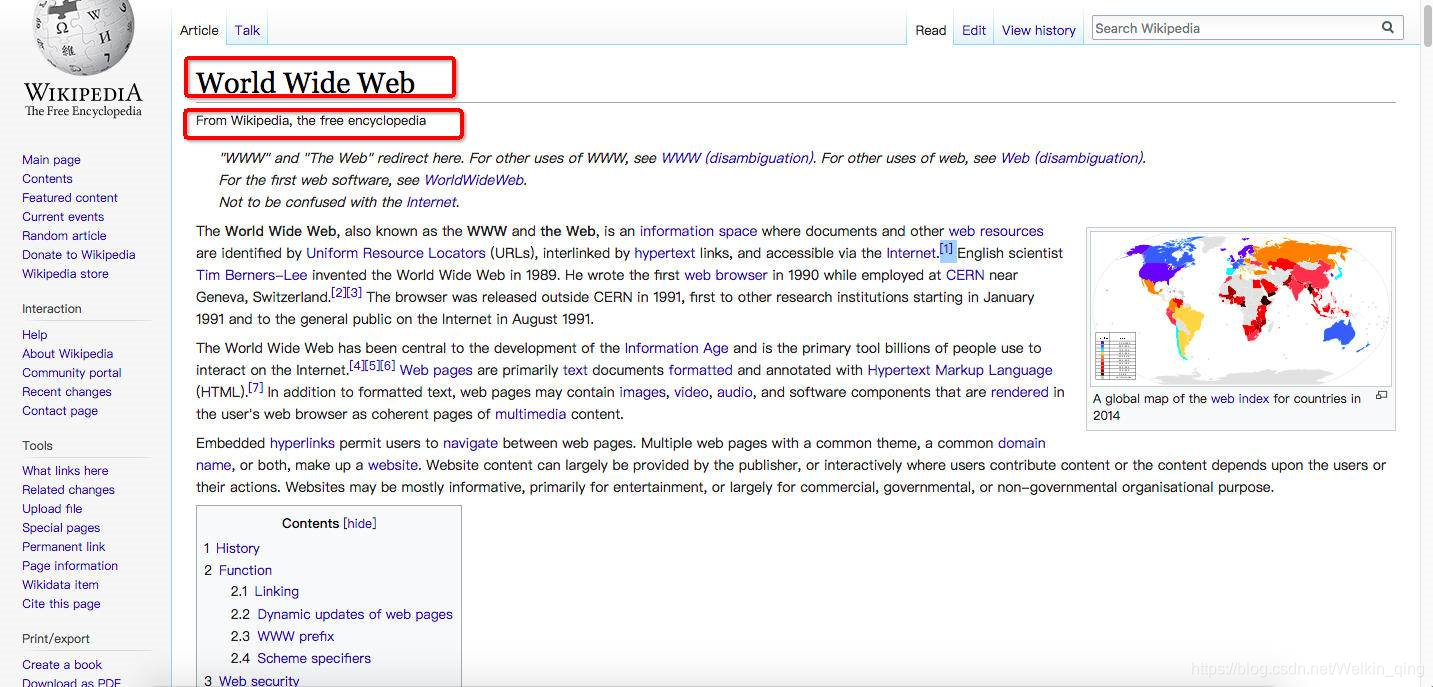Screen dimensions: 1433x687
Task: Open the sidebar Contents link
Action: 47,179
